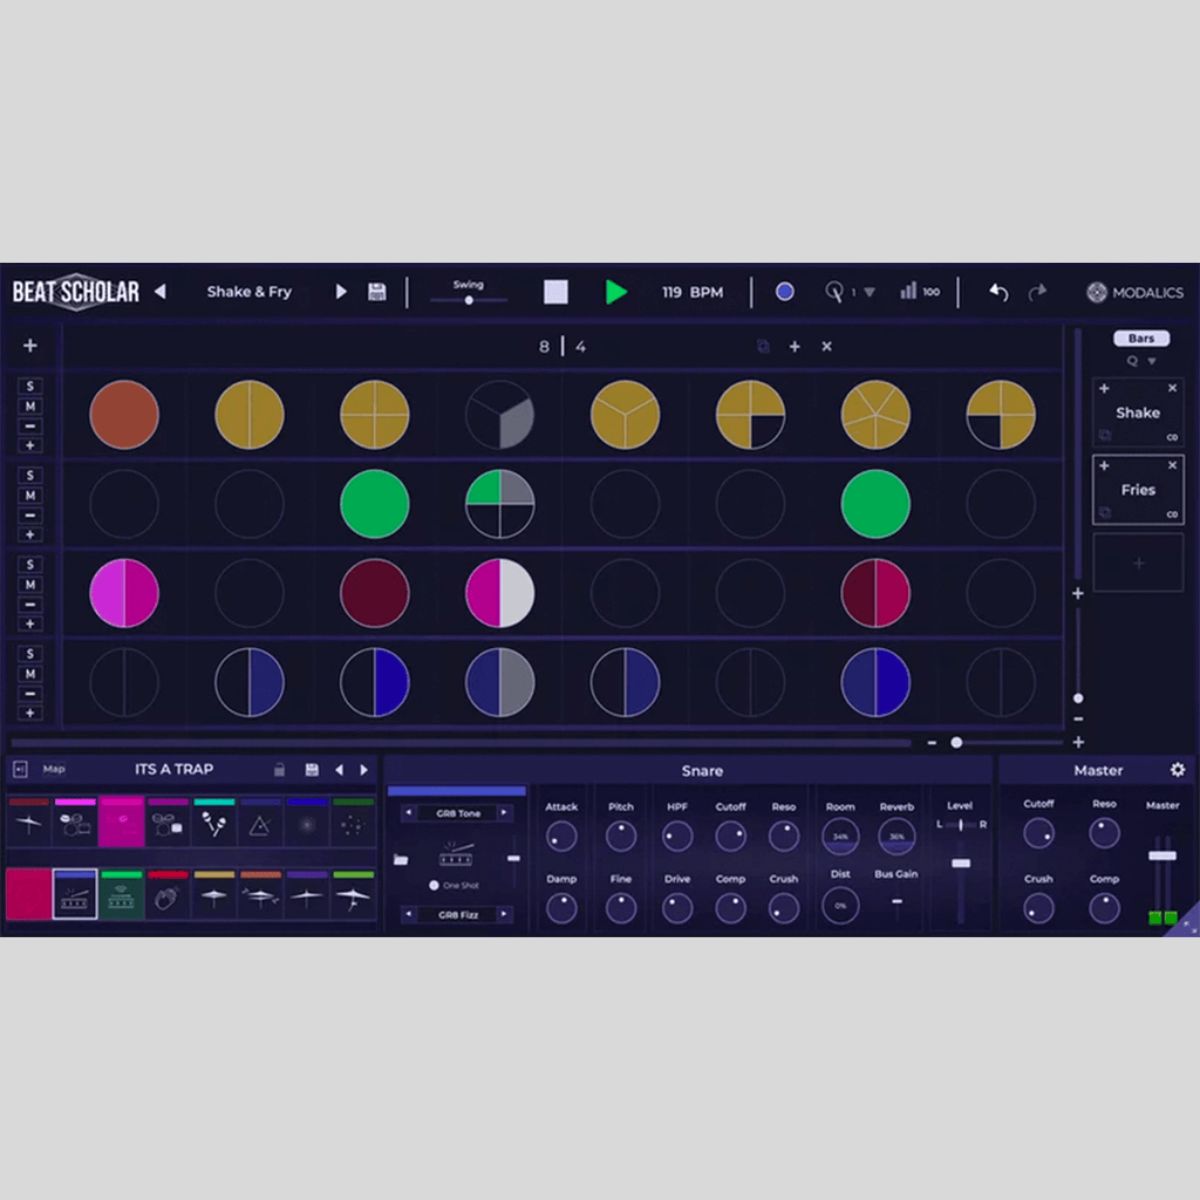Open the Map view
The height and width of the screenshot is (1200, 1200).
tap(54, 769)
